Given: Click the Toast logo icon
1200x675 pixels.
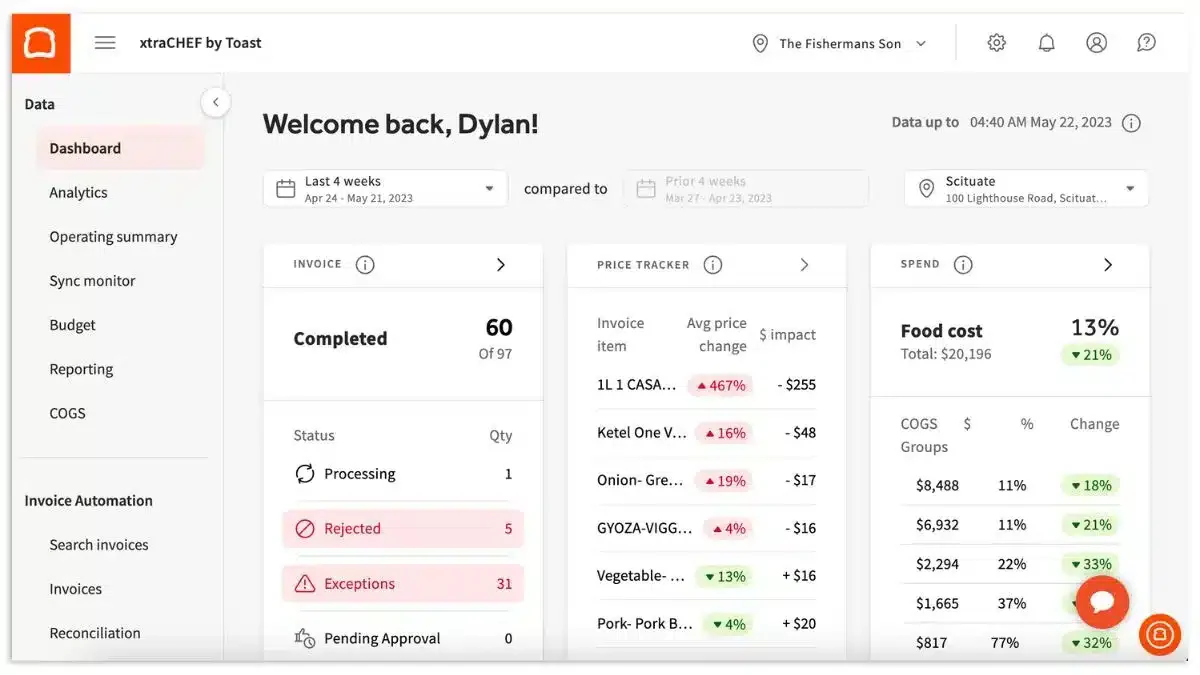Looking at the screenshot, I should click(41, 43).
